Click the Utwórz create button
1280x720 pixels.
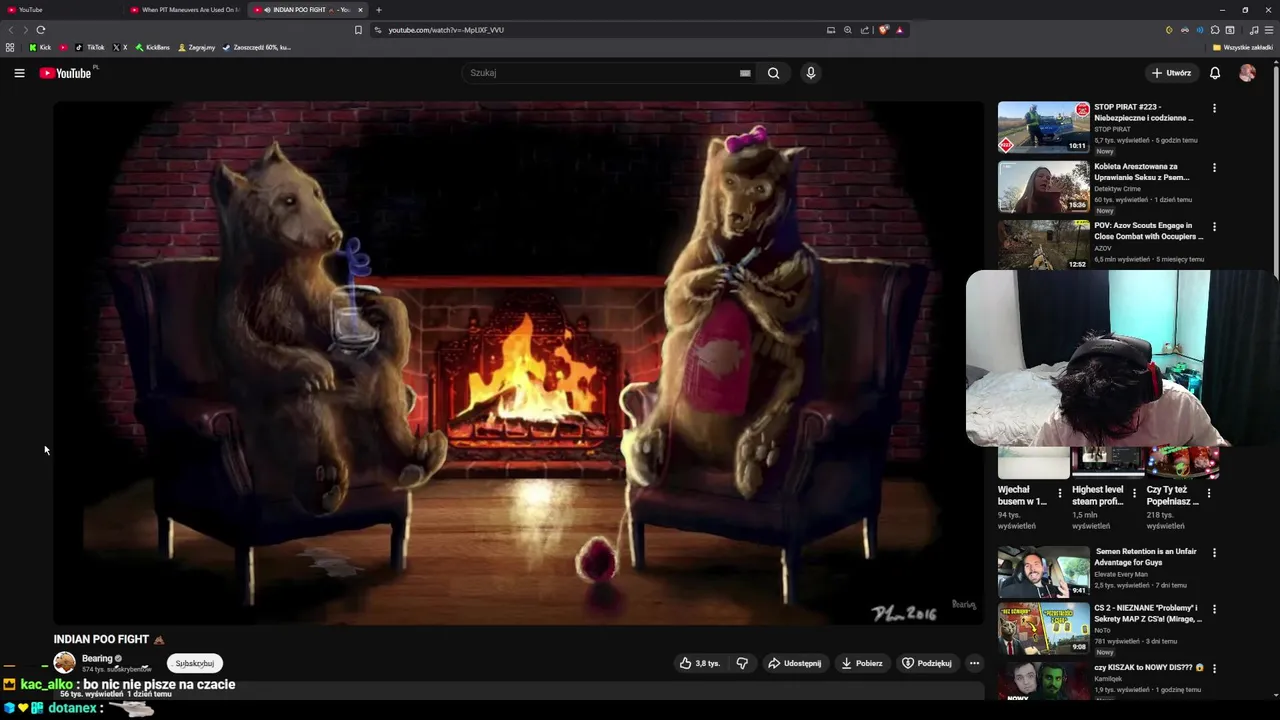(1171, 73)
